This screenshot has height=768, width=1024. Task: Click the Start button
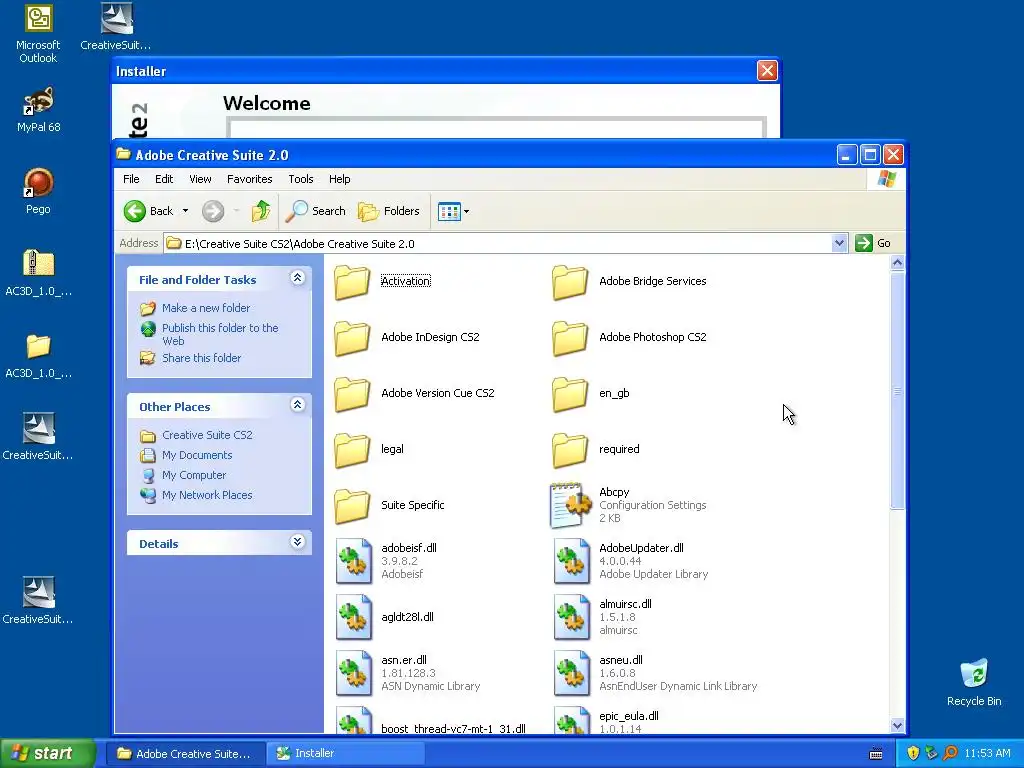pyautogui.click(x=48, y=754)
